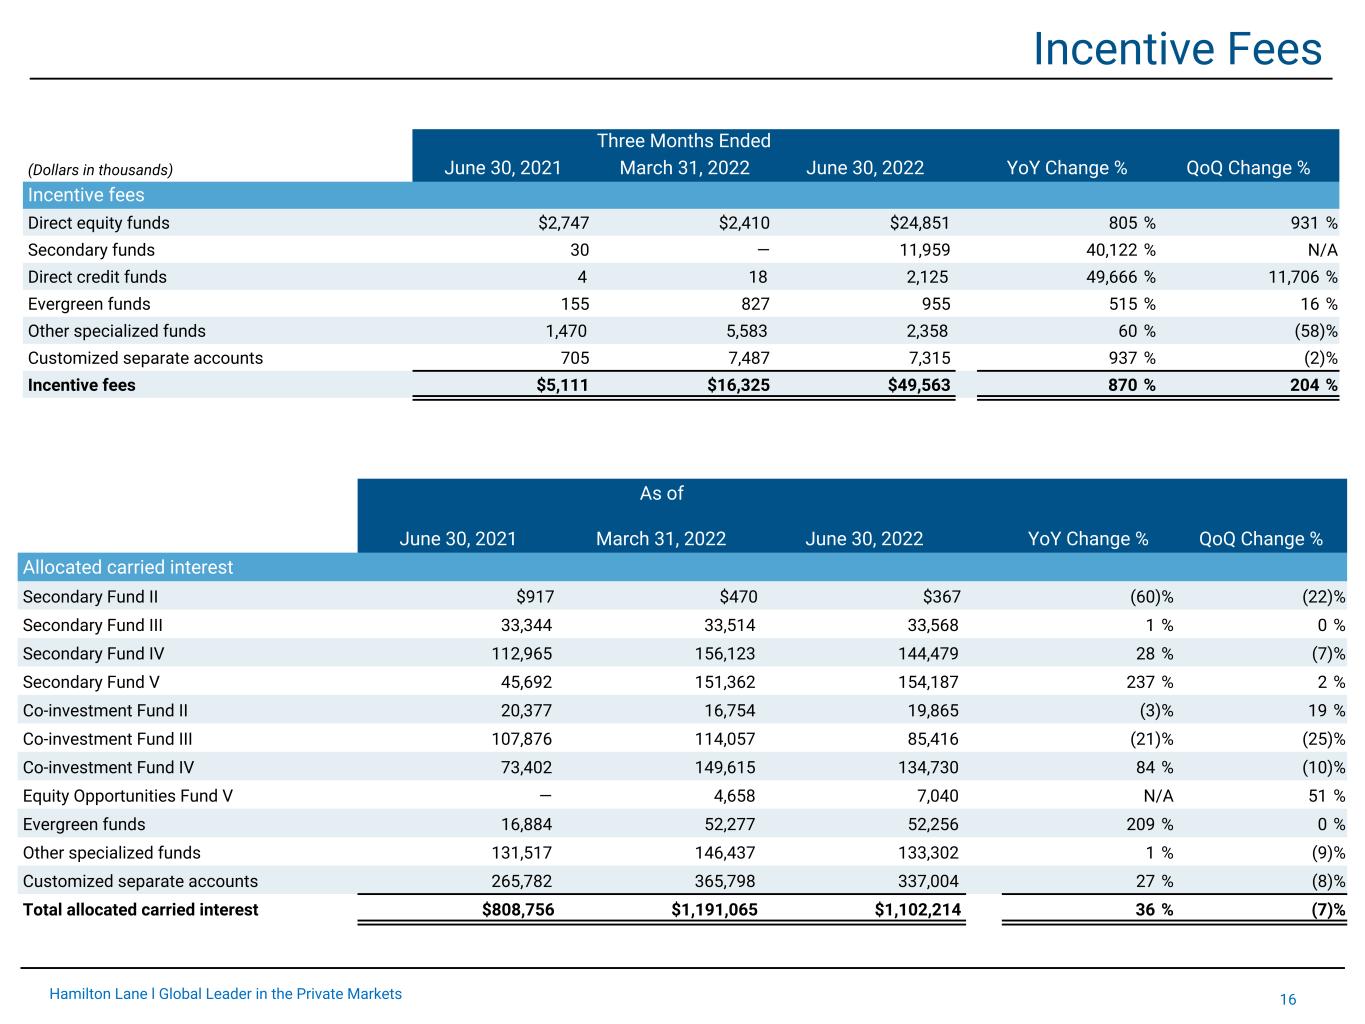Viewport: 1365px width, 1024px height.
Task: Select the Secondary funds row label
Action: click(x=91, y=250)
